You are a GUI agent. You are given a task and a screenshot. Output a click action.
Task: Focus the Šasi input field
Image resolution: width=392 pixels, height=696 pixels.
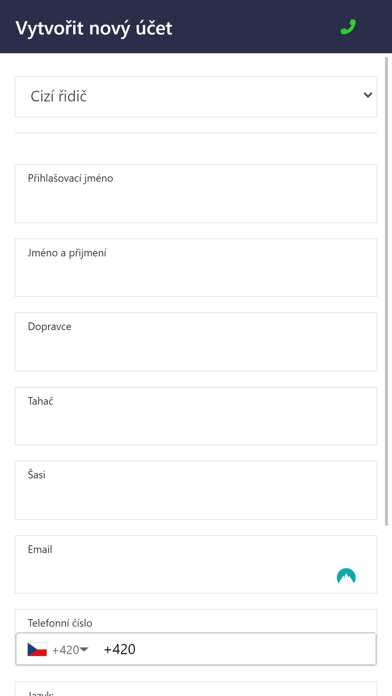point(196,490)
